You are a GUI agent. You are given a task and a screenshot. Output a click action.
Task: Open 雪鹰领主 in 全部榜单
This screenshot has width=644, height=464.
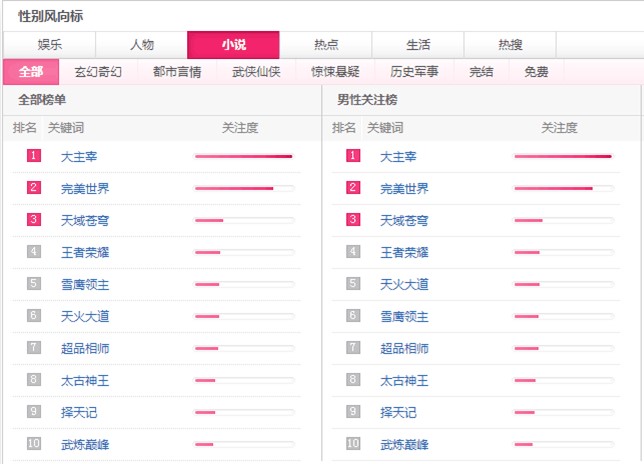tap(85, 285)
